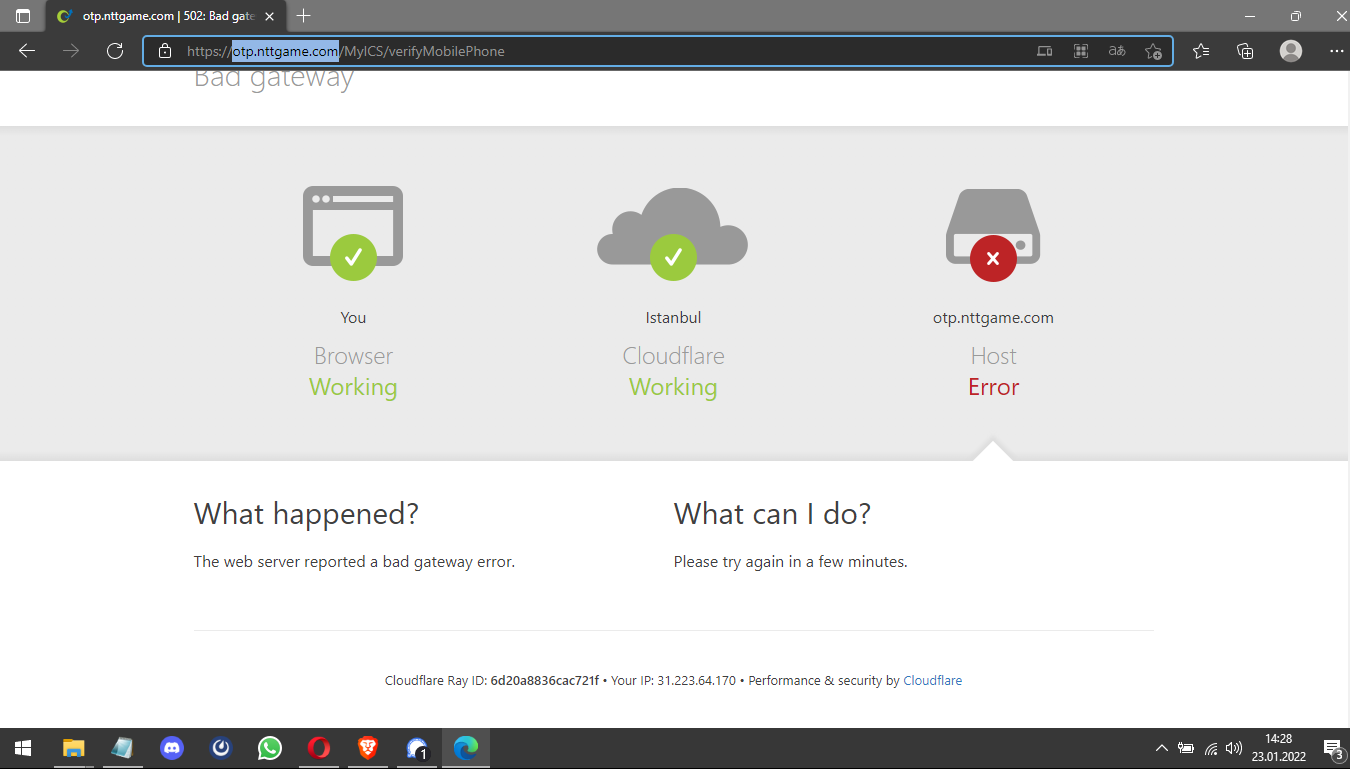Image resolution: width=1350 pixels, height=769 pixels.
Task: Click 'Please try again in a few minutes.'
Action: click(x=790, y=562)
